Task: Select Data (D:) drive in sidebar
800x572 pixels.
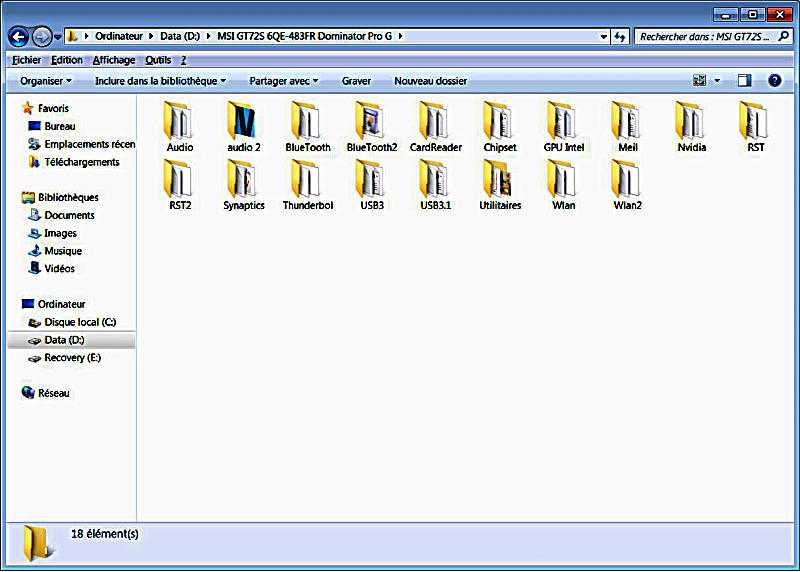Action: (x=71, y=340)
